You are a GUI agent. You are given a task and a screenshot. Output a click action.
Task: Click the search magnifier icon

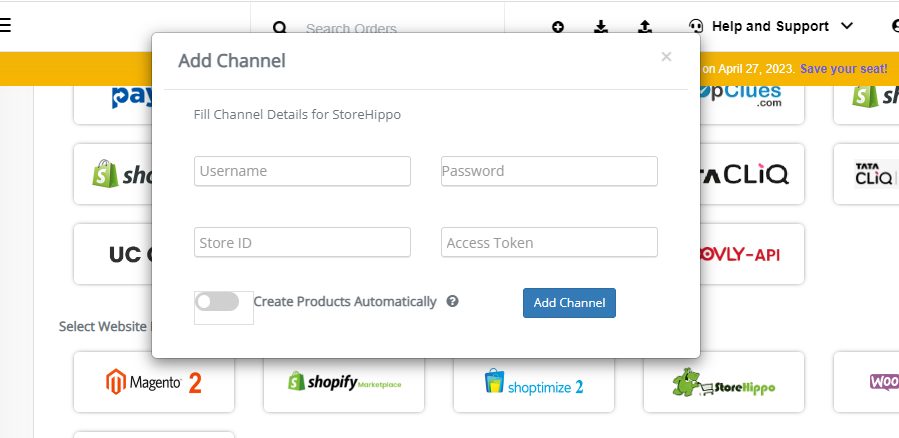[x=279, y=28]
